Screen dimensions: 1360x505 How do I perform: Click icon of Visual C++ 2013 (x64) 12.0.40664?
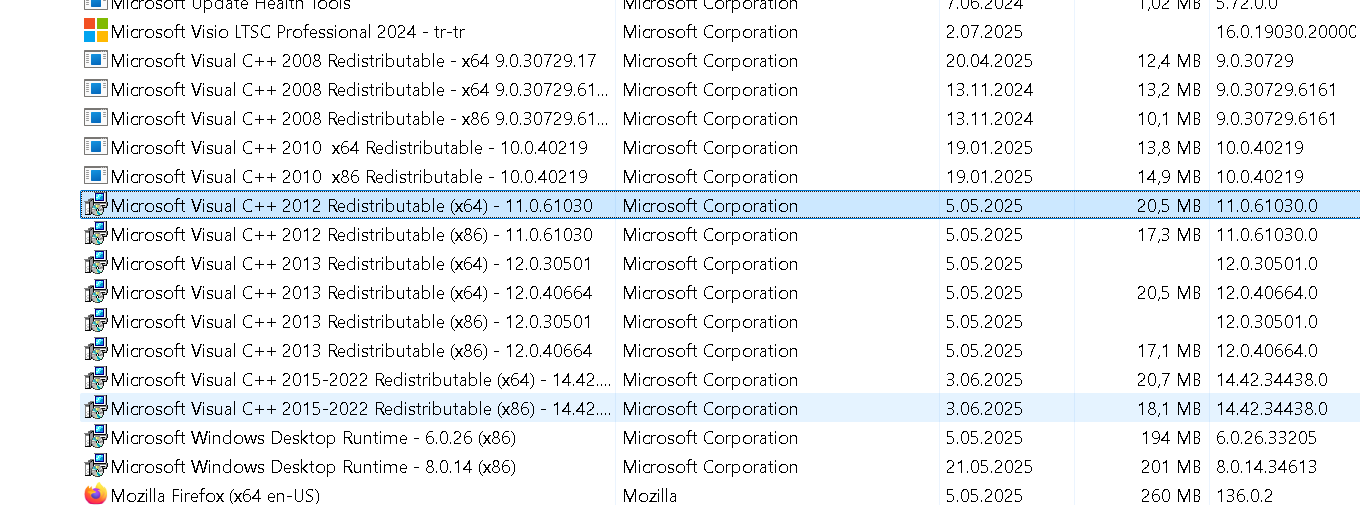click(x=96, y=292)
